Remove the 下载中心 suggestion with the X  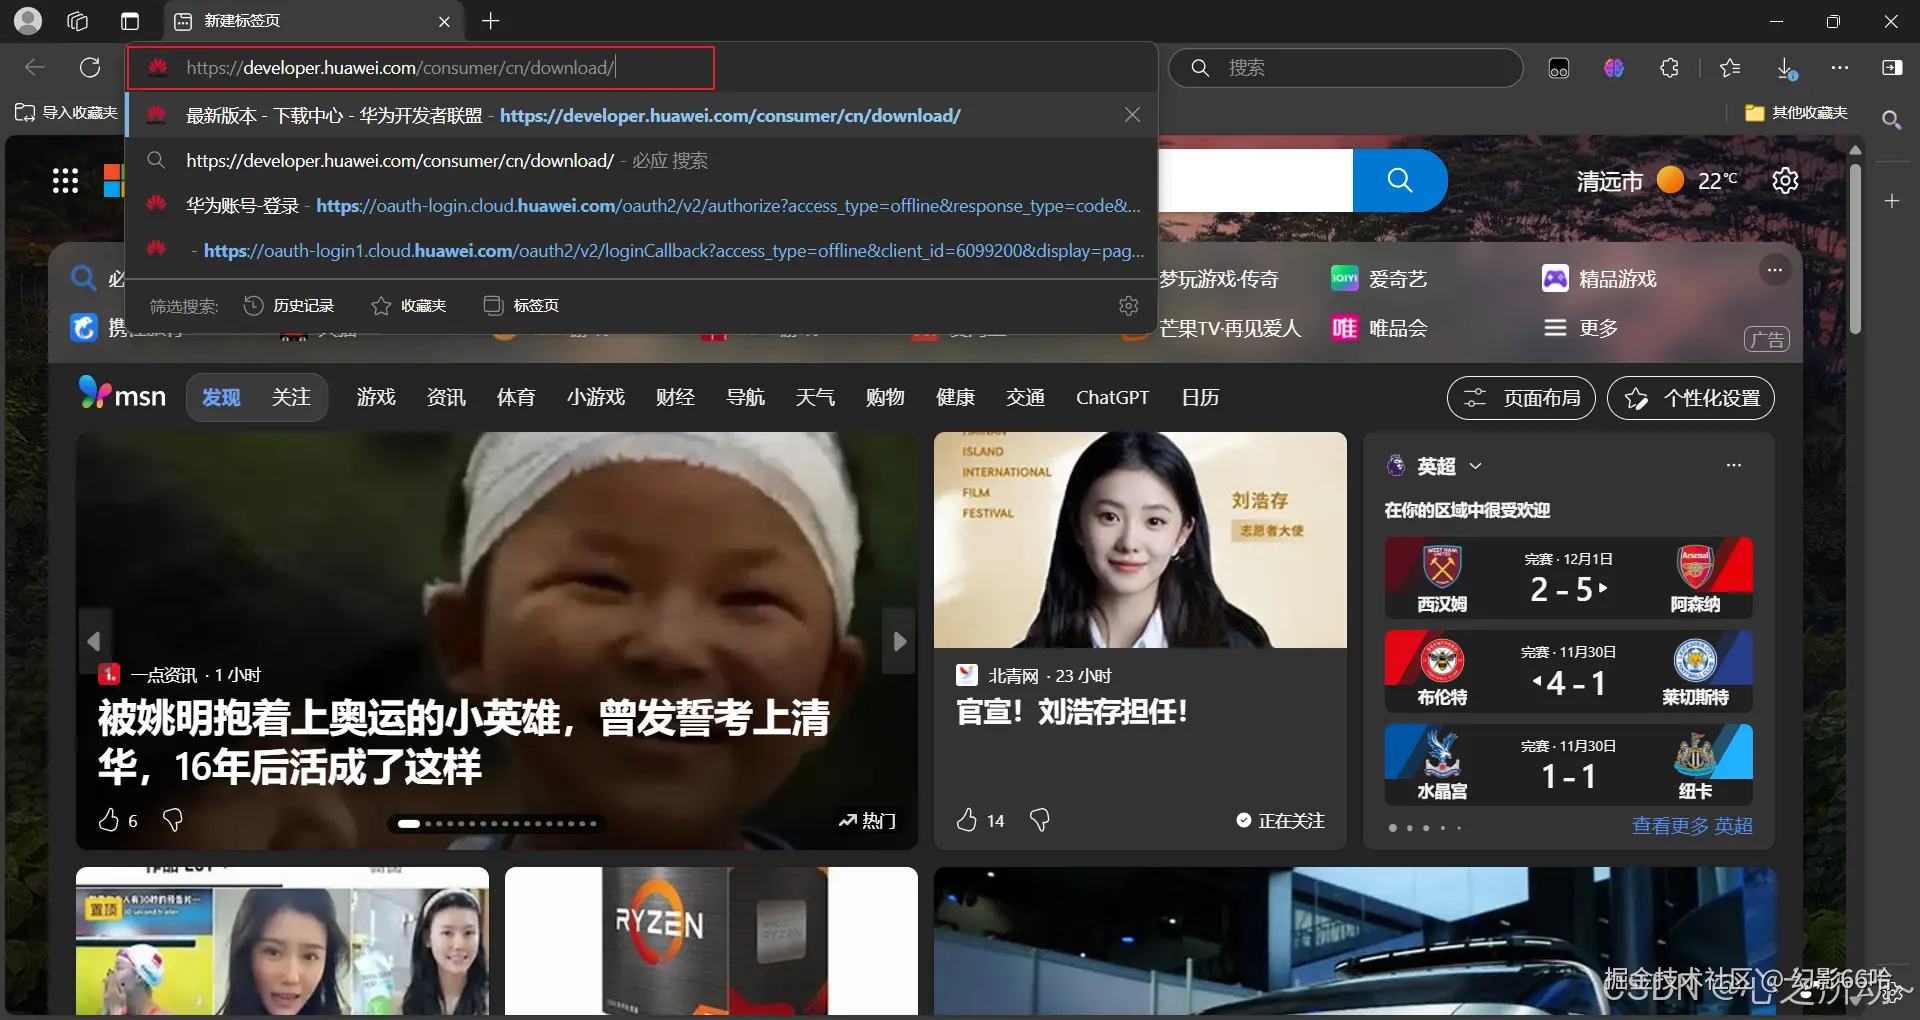click(x=1132, y=115)
